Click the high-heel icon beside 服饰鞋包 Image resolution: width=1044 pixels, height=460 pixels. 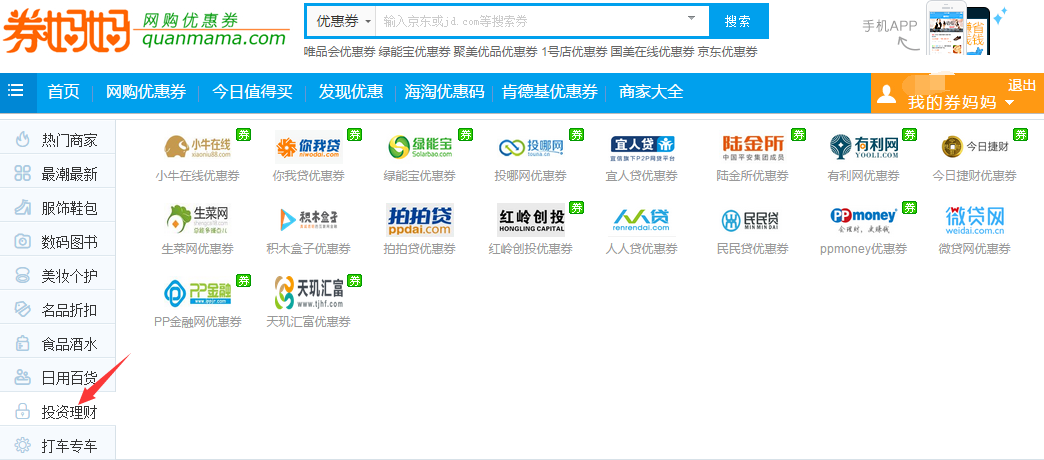23,208
